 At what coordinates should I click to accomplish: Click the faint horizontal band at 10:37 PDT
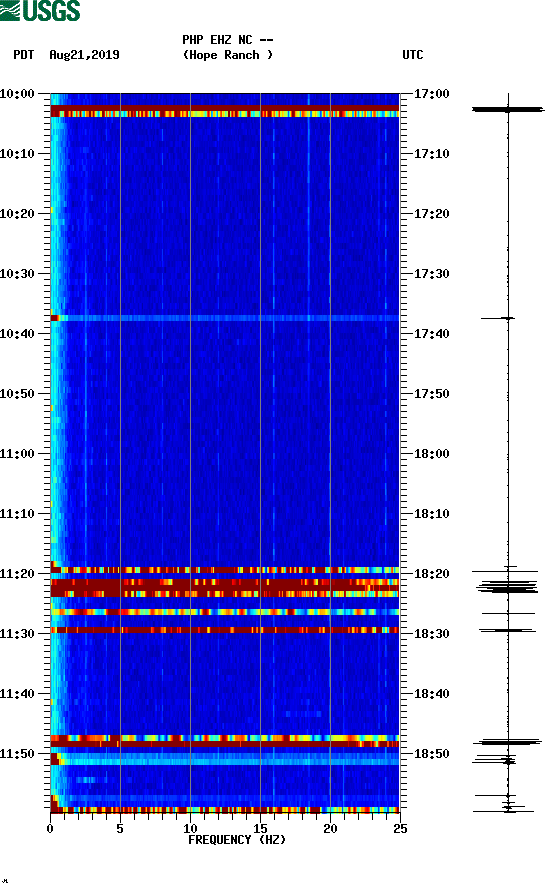click(x=225, y=318)
